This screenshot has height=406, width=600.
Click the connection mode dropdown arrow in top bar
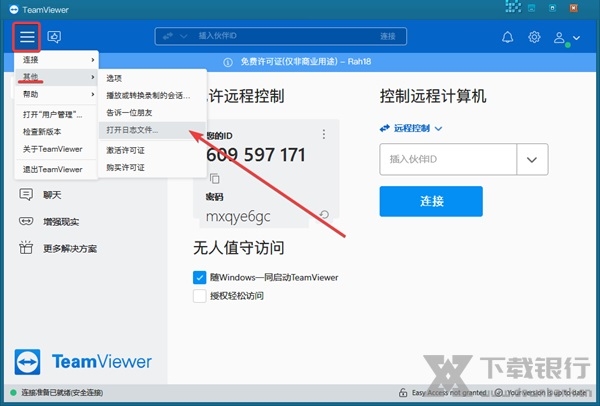(x=183, y=36)
